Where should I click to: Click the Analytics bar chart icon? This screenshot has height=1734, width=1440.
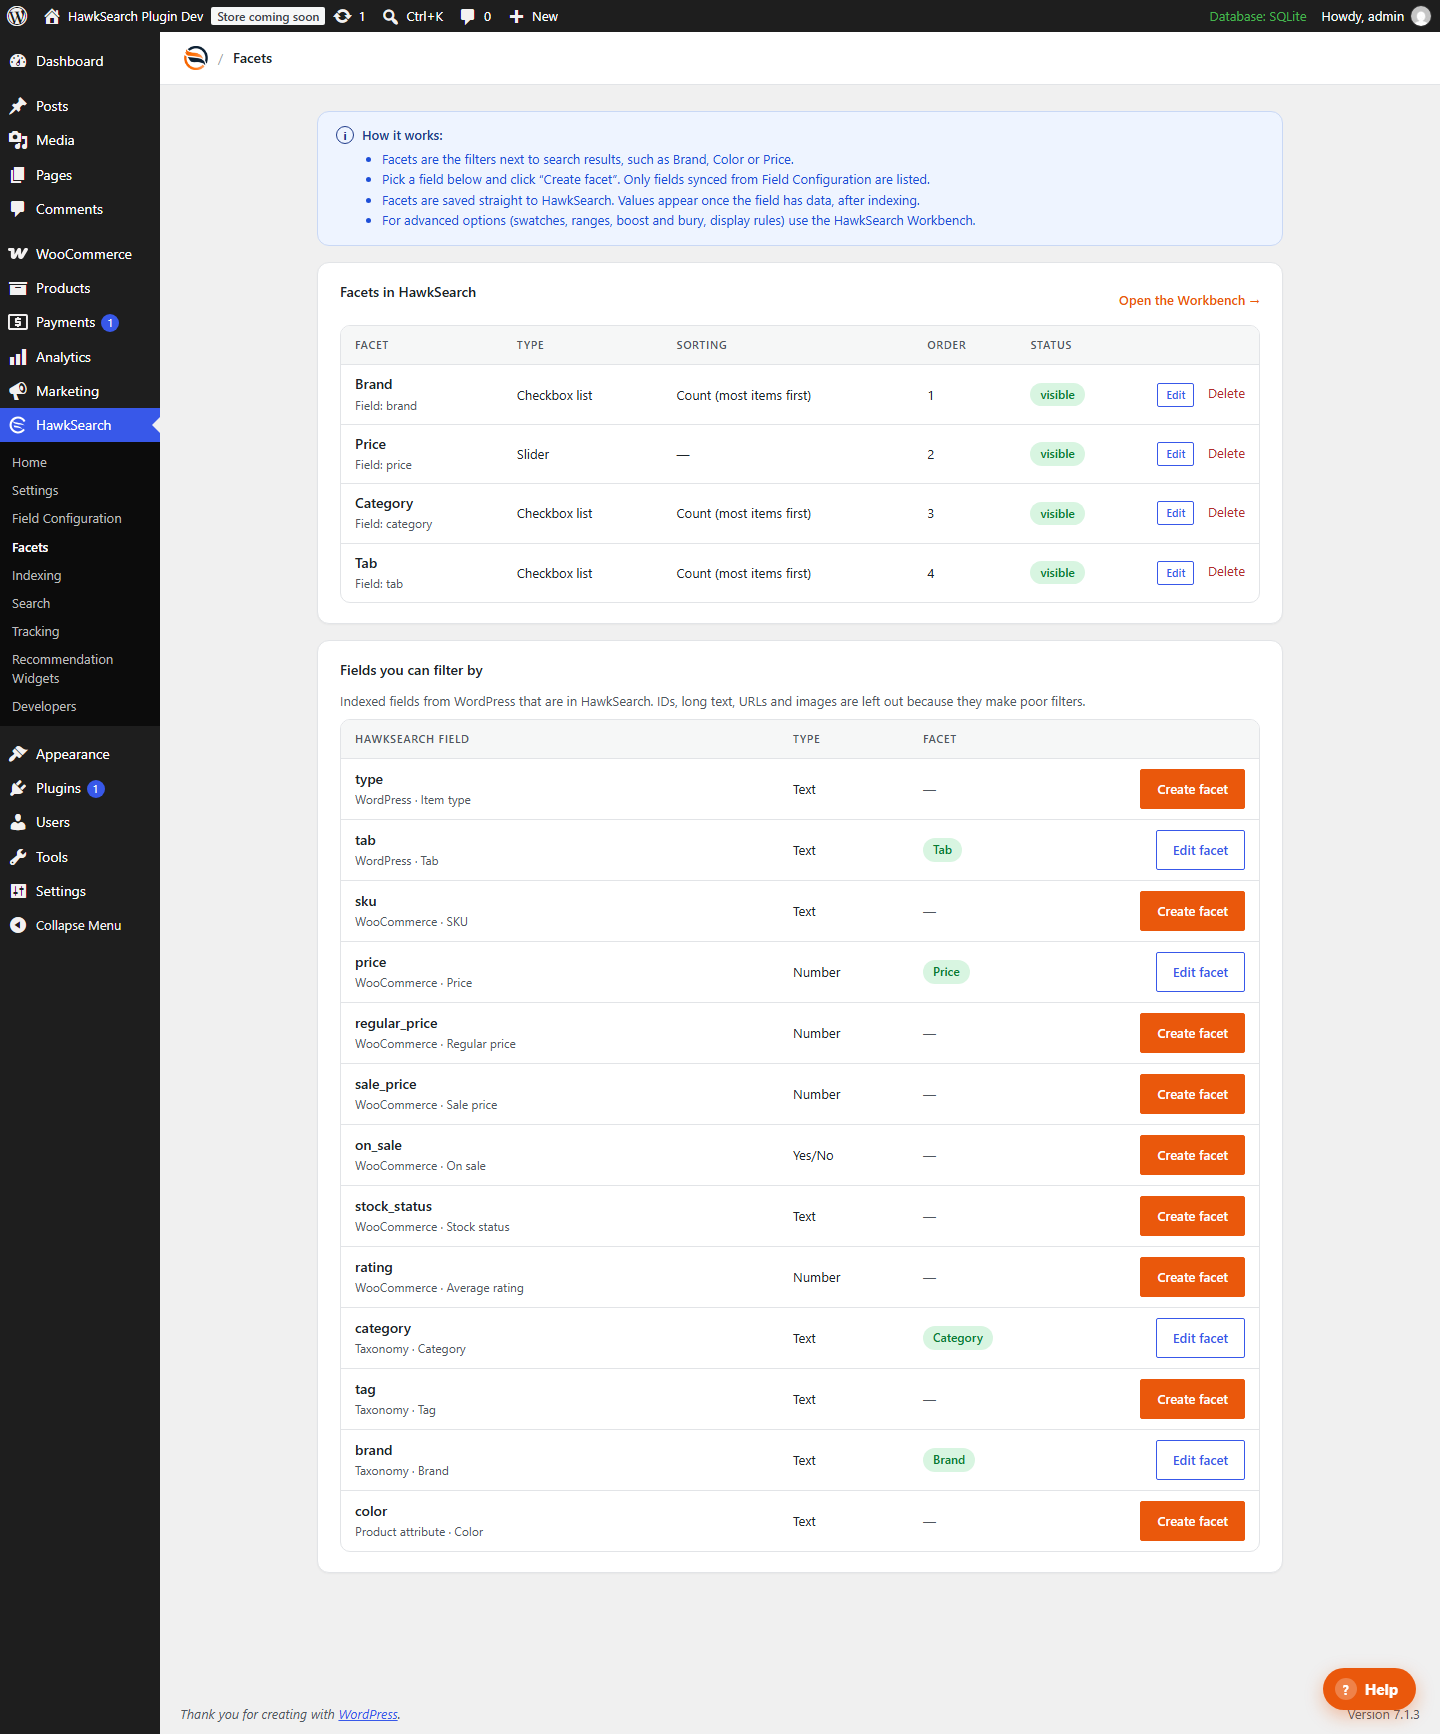tap(18, 357)
